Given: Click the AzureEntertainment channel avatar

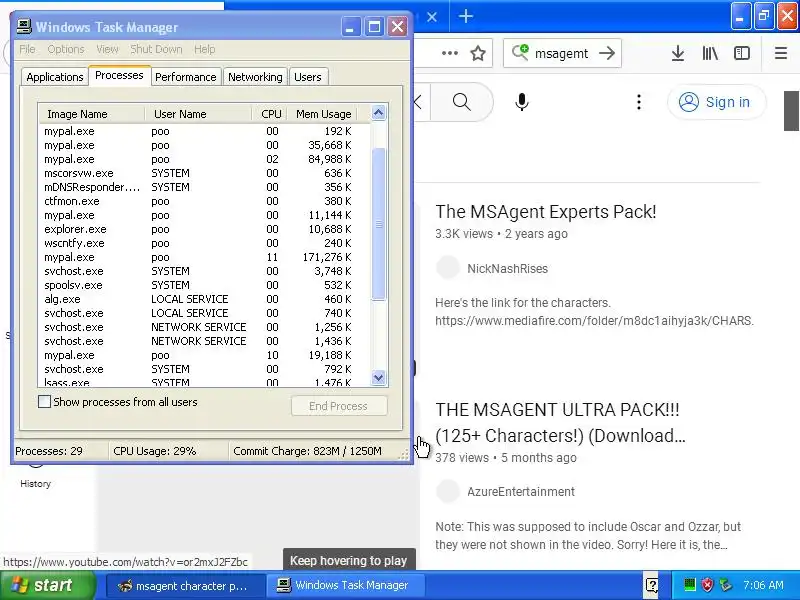Looking at the screenshot, I should click(x=448, y=491).
